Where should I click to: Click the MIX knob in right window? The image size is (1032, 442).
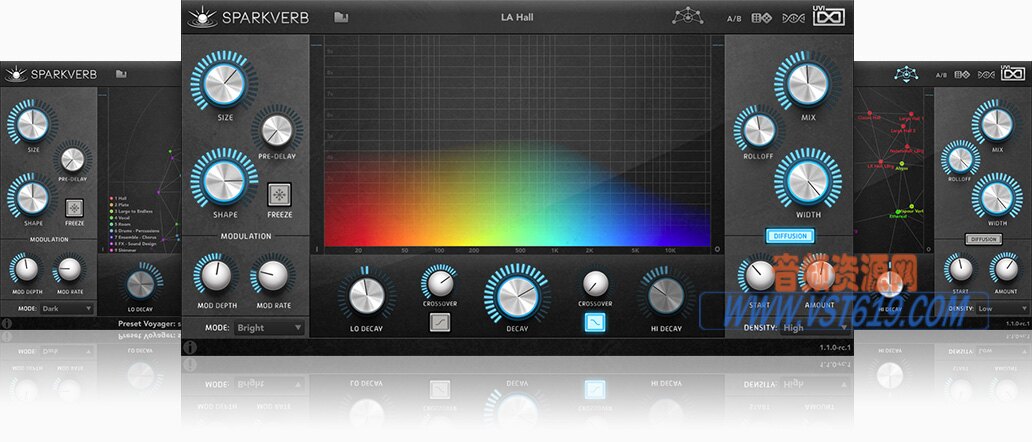pos(997,124)
